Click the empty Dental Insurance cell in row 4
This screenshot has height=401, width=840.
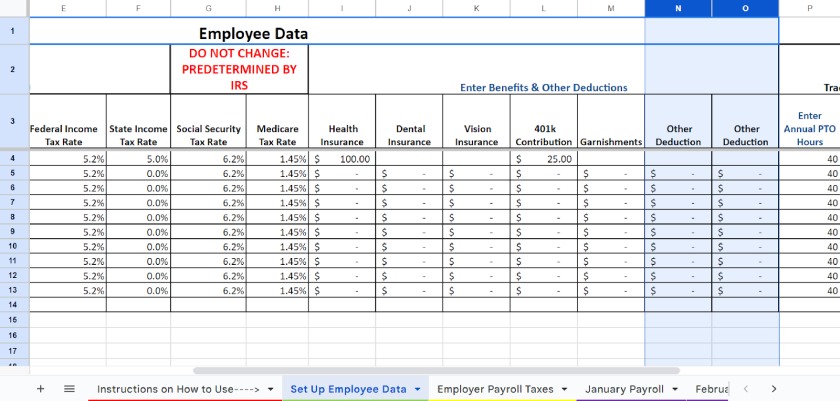tap(409, 158)
